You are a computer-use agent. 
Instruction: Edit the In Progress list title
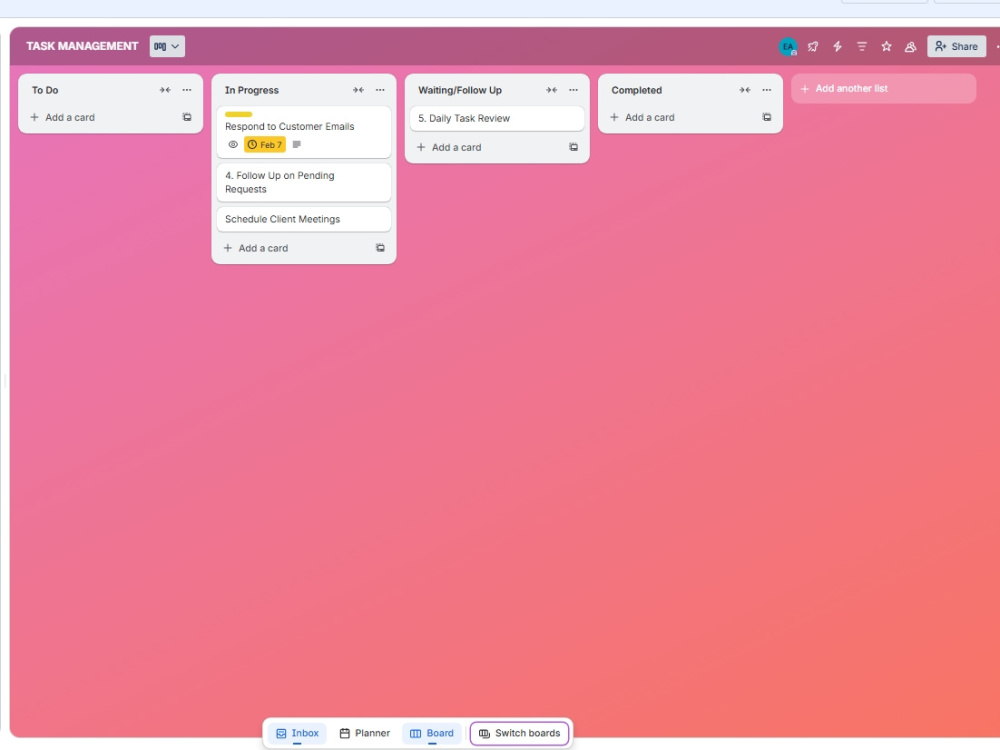[x=252, y=90]
